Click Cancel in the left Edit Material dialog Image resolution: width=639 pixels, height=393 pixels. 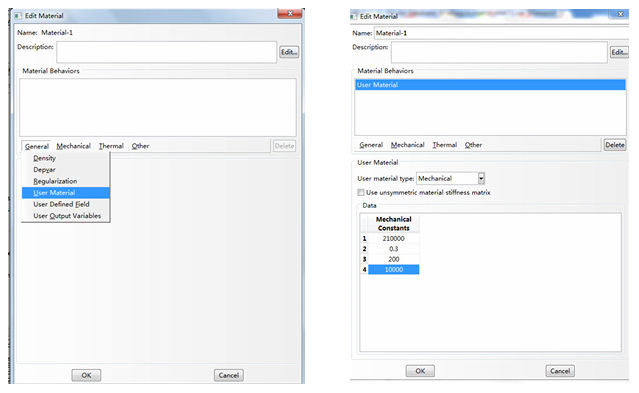coord(229,375)
